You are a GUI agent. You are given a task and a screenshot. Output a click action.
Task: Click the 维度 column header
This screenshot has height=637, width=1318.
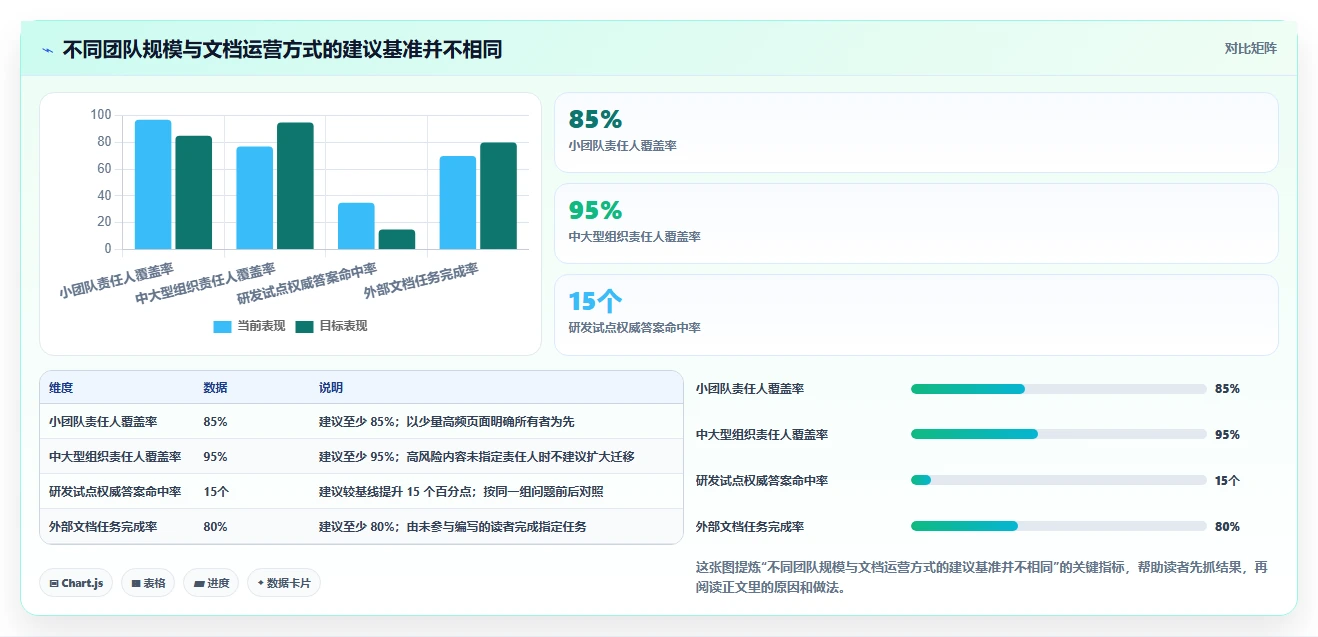[61, 388]
